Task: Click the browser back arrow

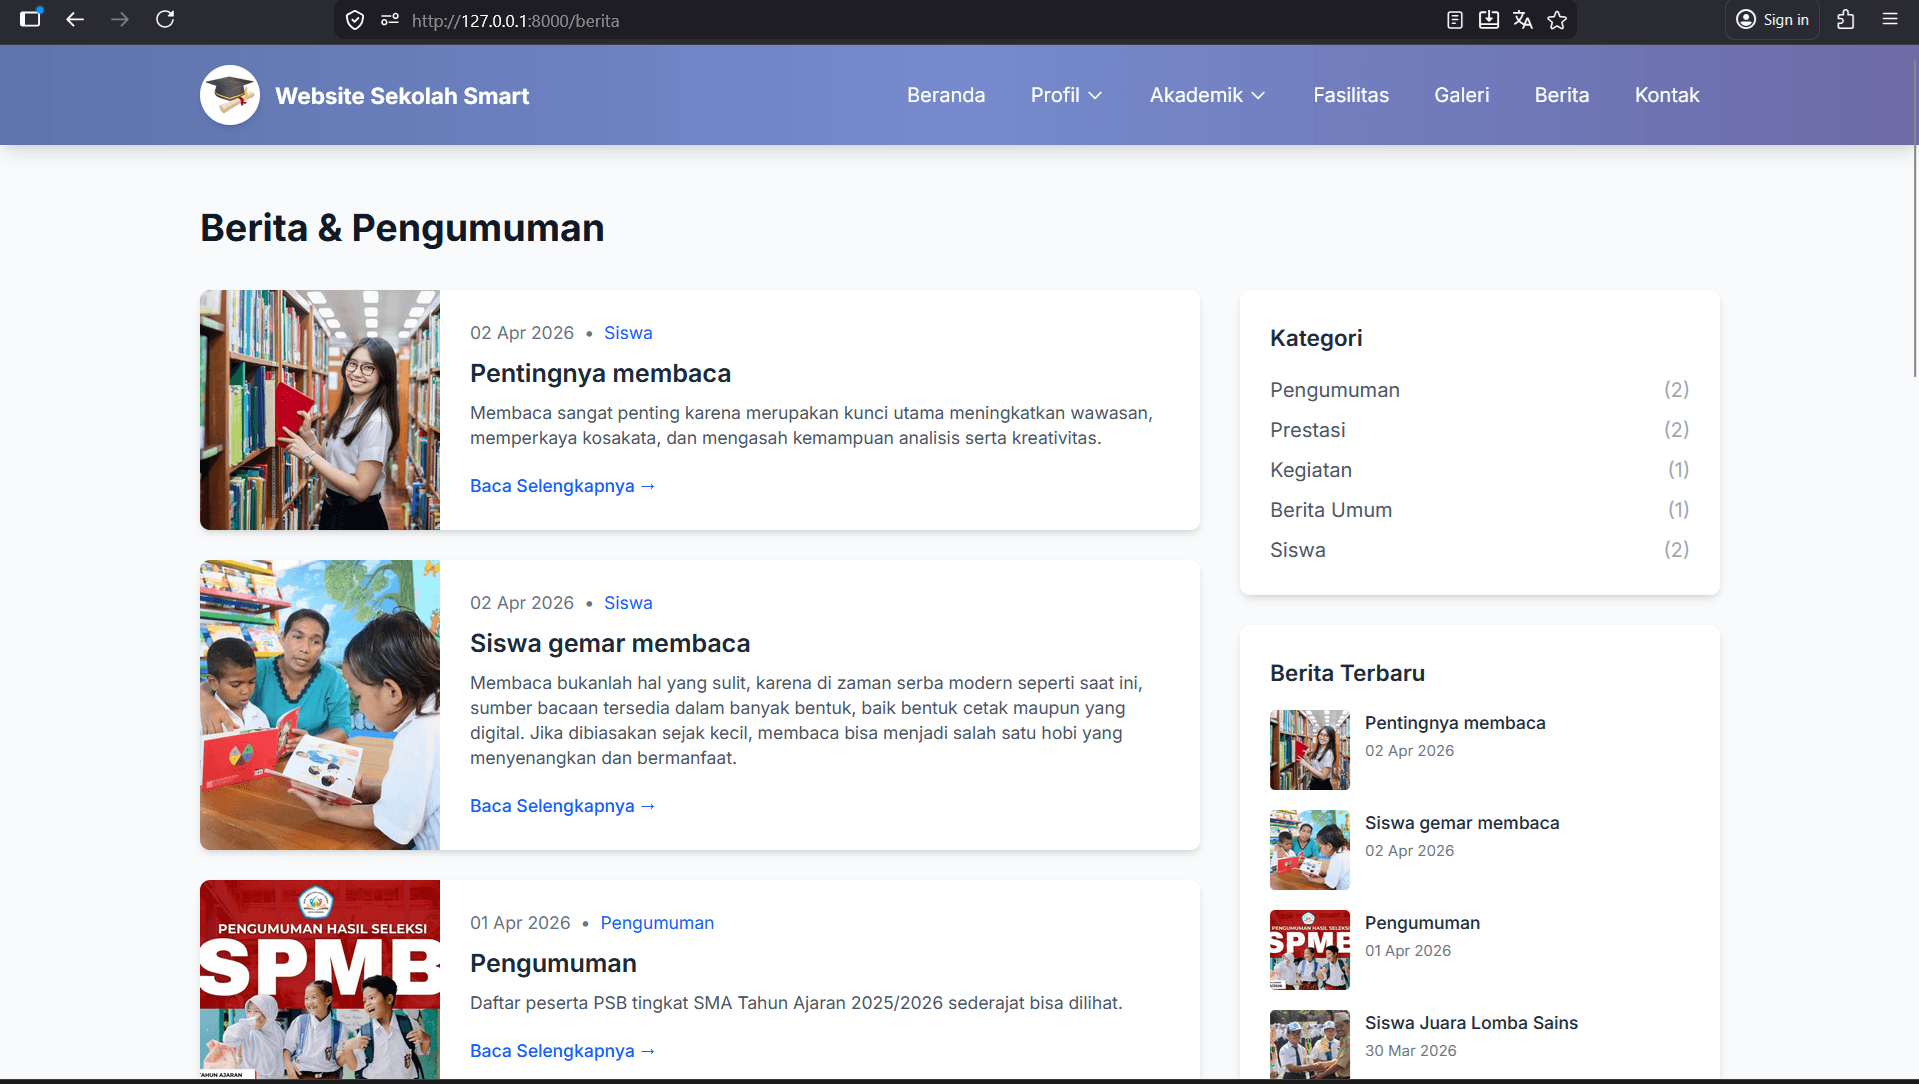Action: (75, 19)
